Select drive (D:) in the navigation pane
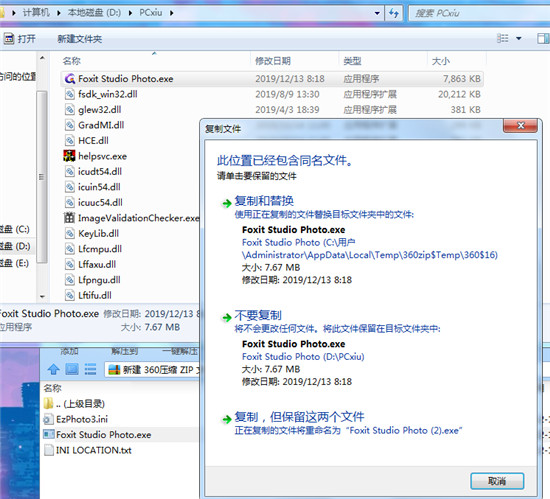The image size is (550, 499). tap(15, 246)
